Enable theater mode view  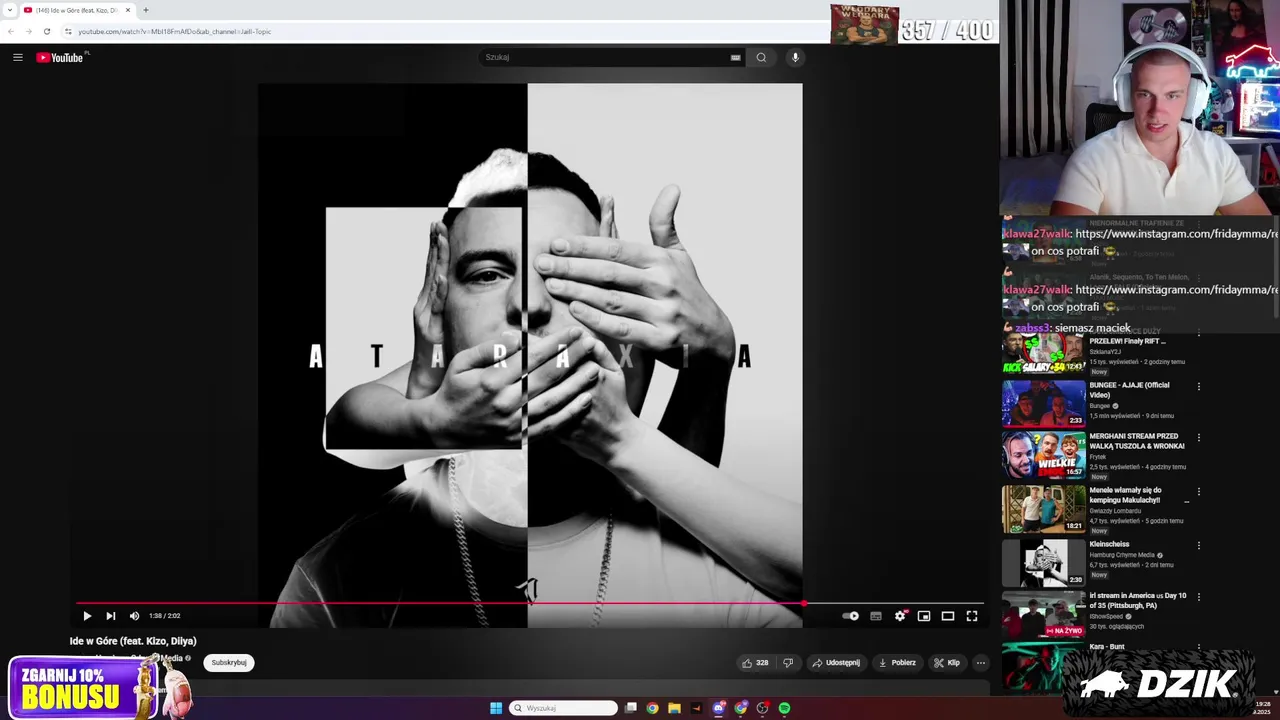[x=948, y=616]
